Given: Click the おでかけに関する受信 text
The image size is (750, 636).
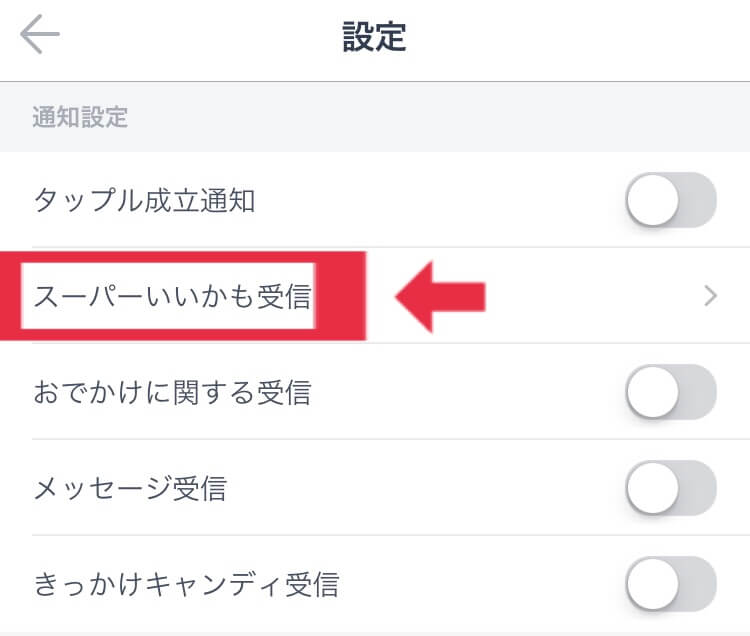Looking at the screenshot, I should point(172,393).
